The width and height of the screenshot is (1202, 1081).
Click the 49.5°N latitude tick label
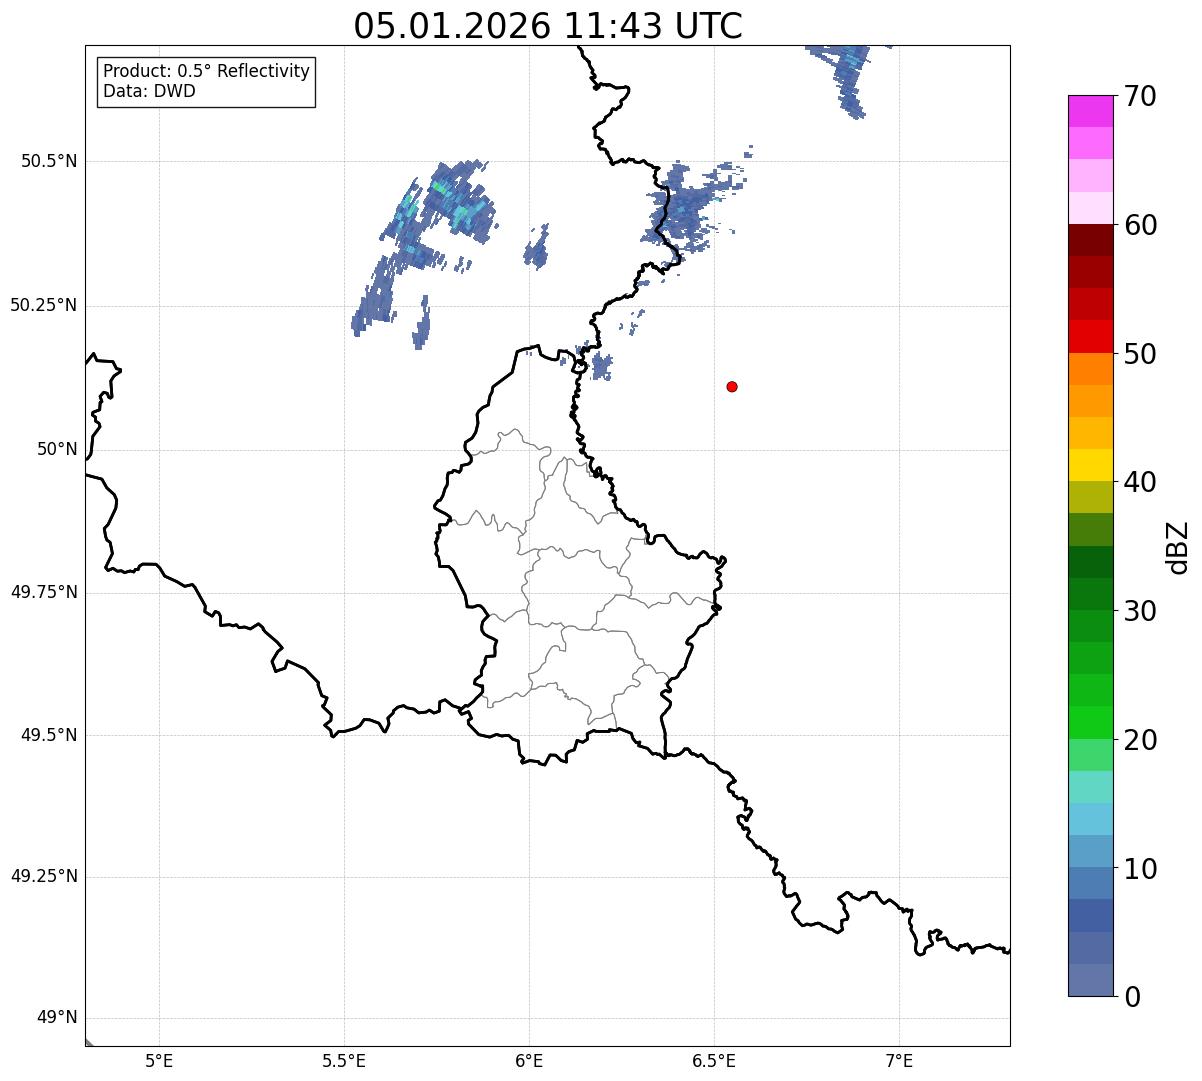coord(49,735)
